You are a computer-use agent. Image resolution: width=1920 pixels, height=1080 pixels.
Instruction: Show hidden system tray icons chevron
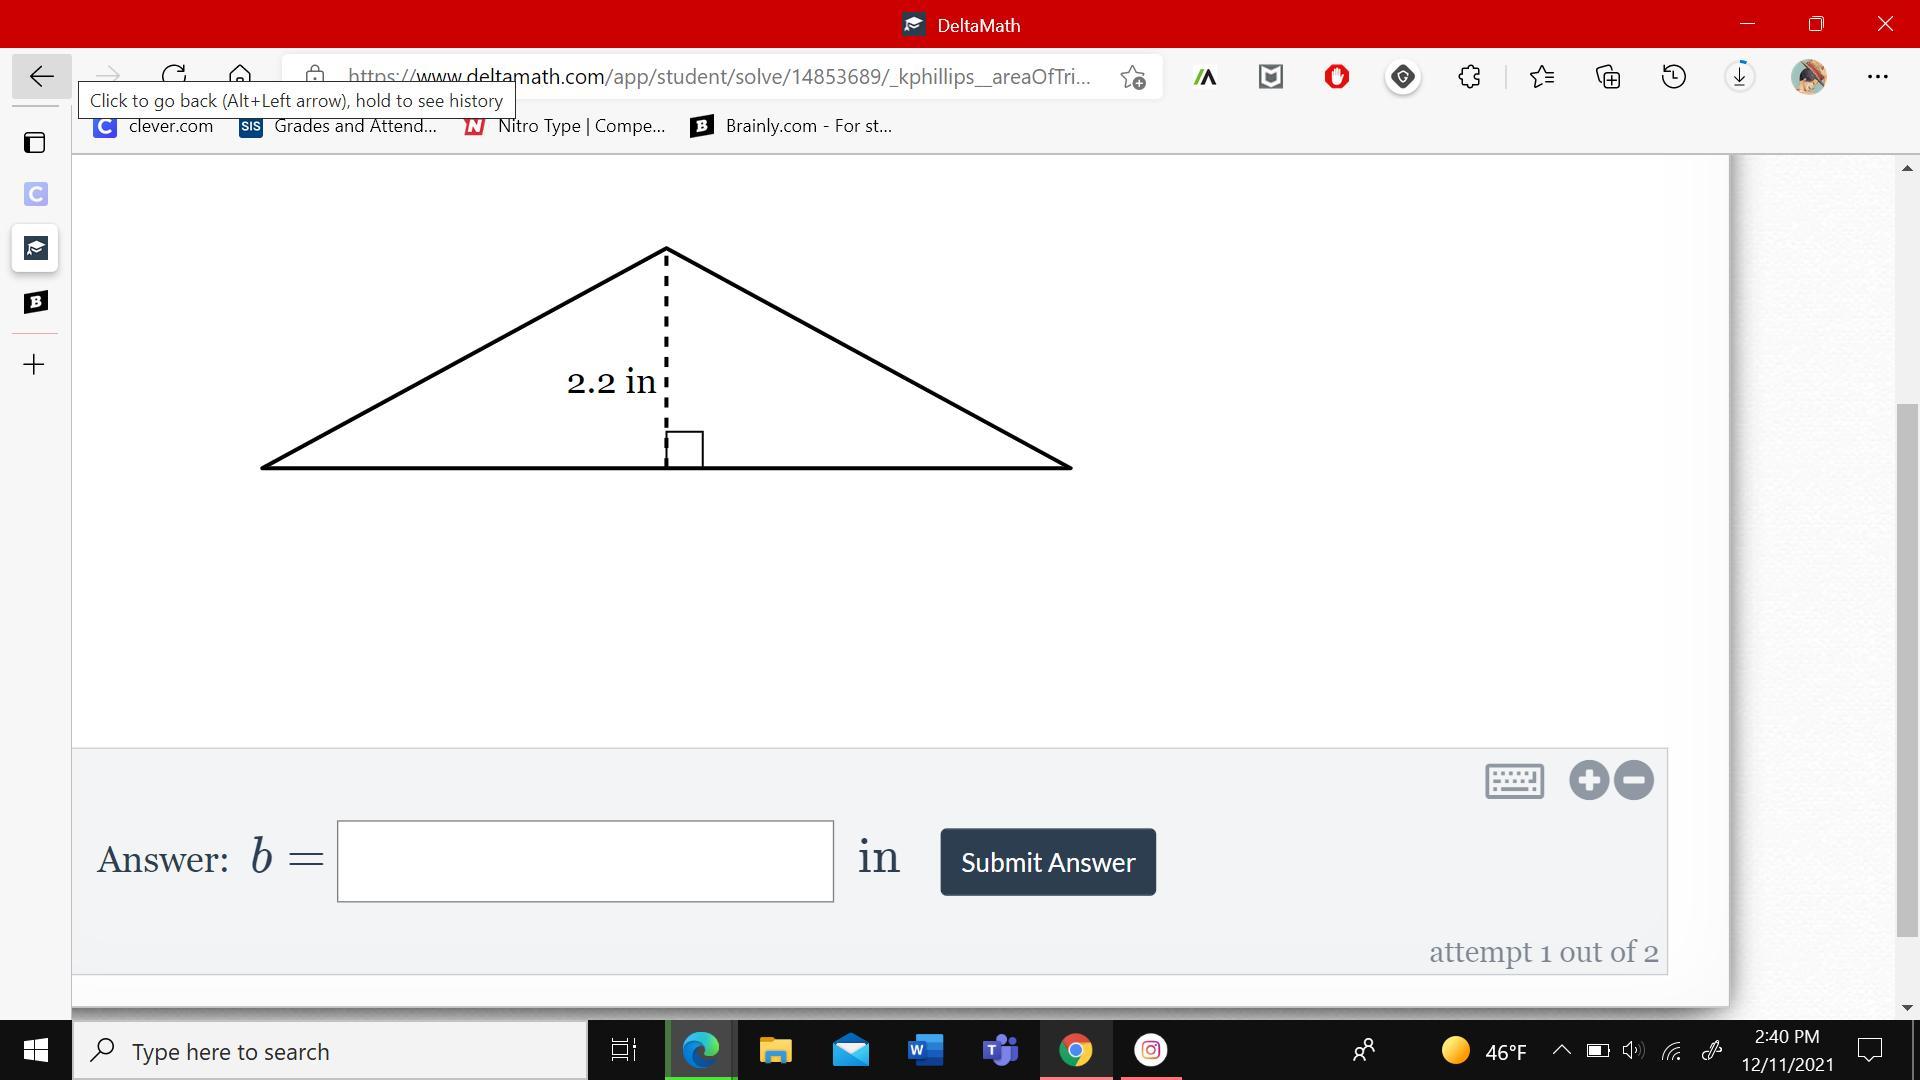coord(1560,1050)
